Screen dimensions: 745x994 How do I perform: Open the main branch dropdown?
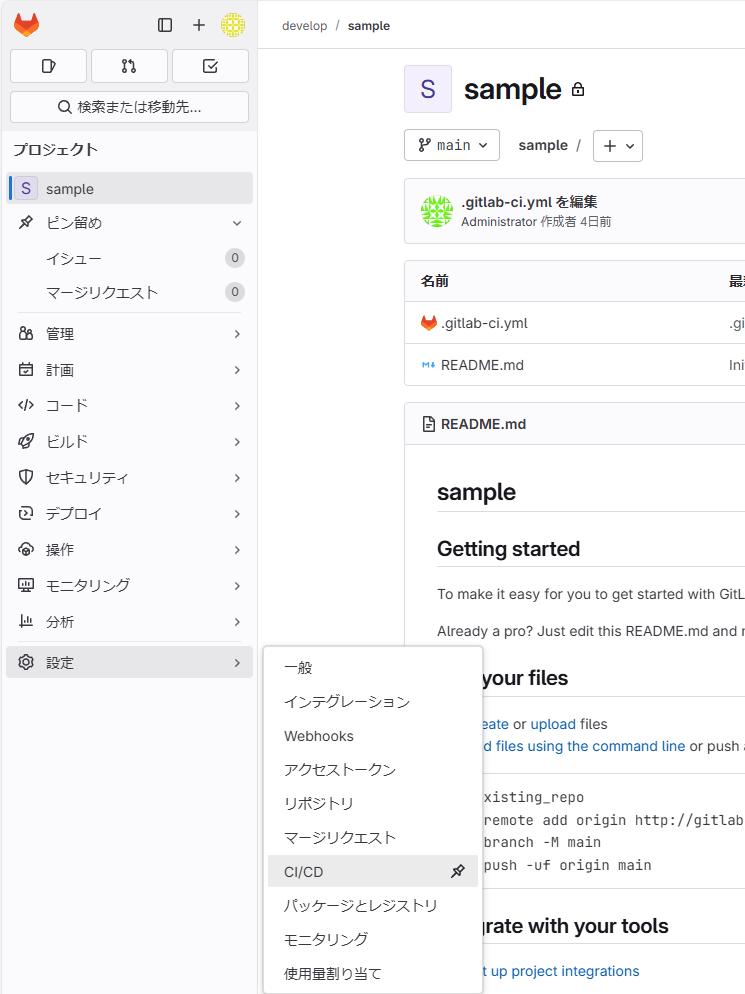pos(452,145)
